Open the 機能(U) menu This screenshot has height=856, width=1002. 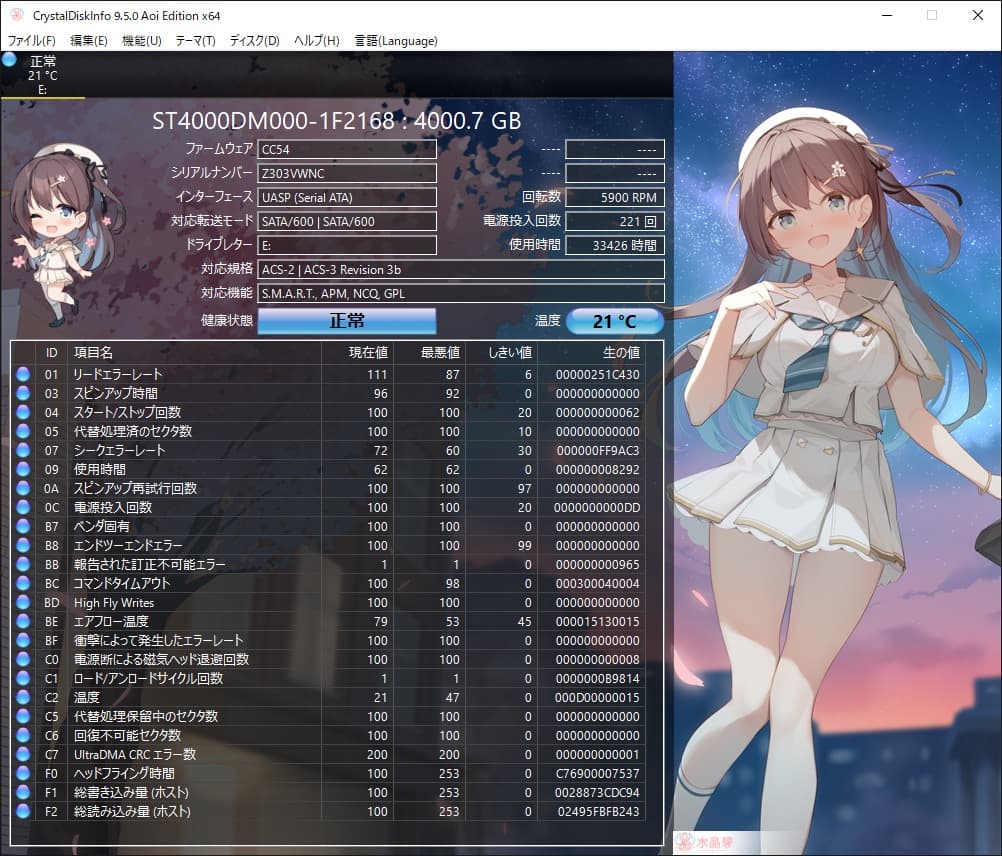141,41
